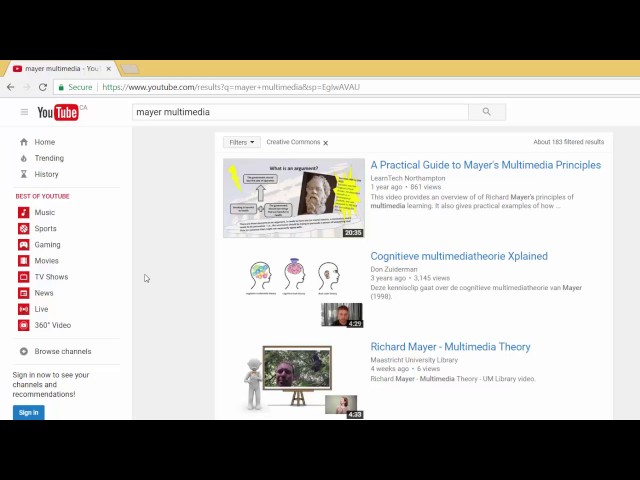The image size is (640, 480).
Task: Click the Trending flame icon
Action: (x=24, y=158)
